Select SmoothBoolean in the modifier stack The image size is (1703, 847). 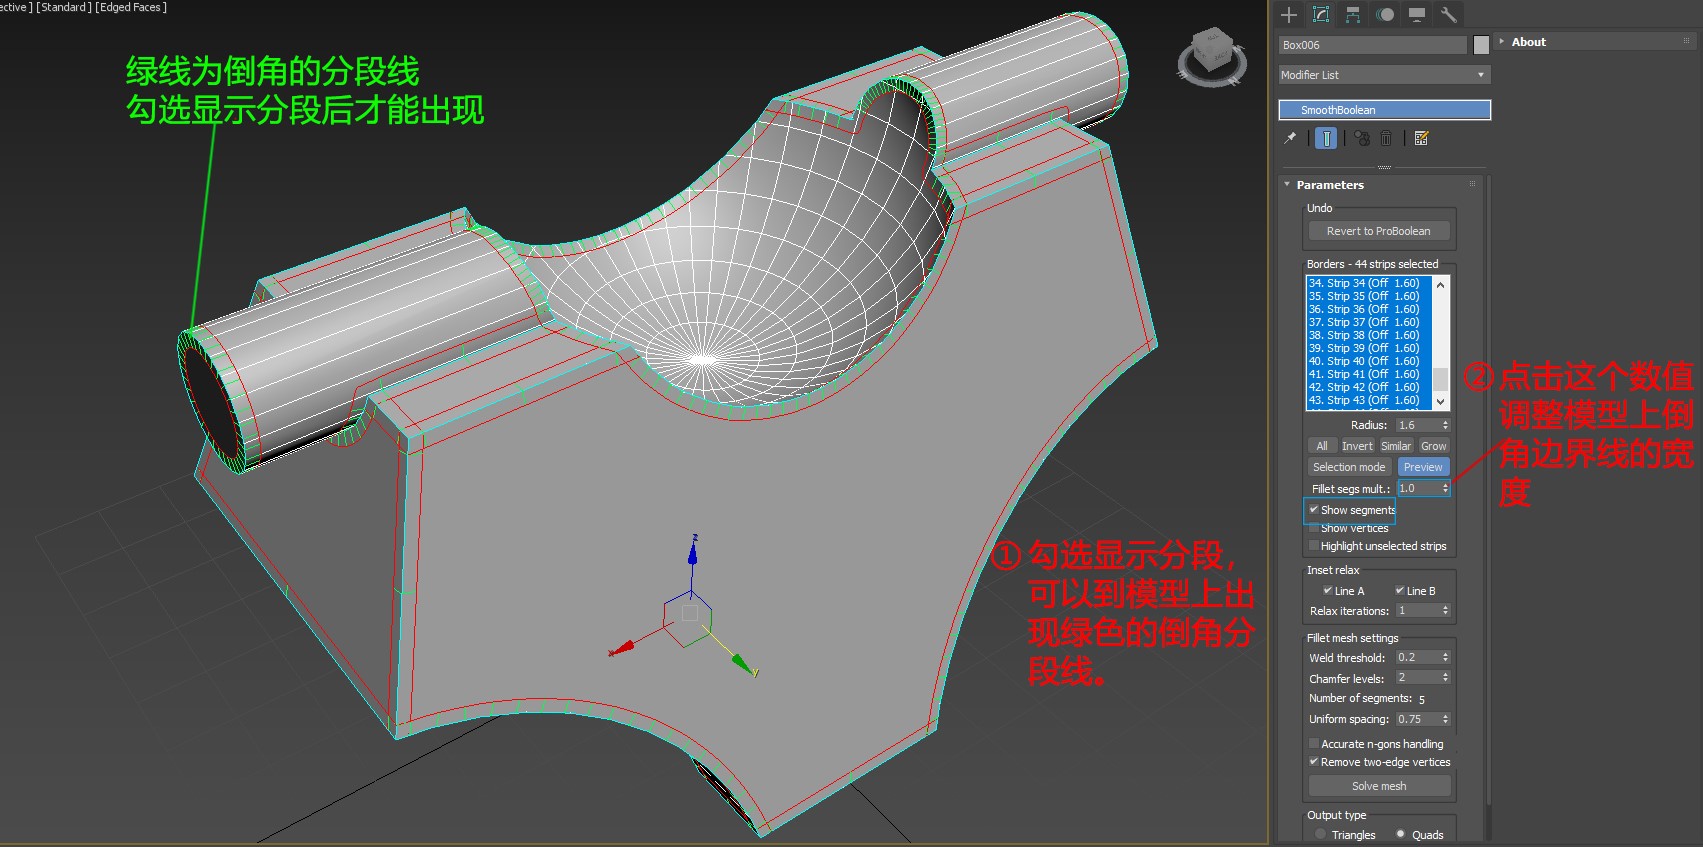click(x=1384, y=110)
